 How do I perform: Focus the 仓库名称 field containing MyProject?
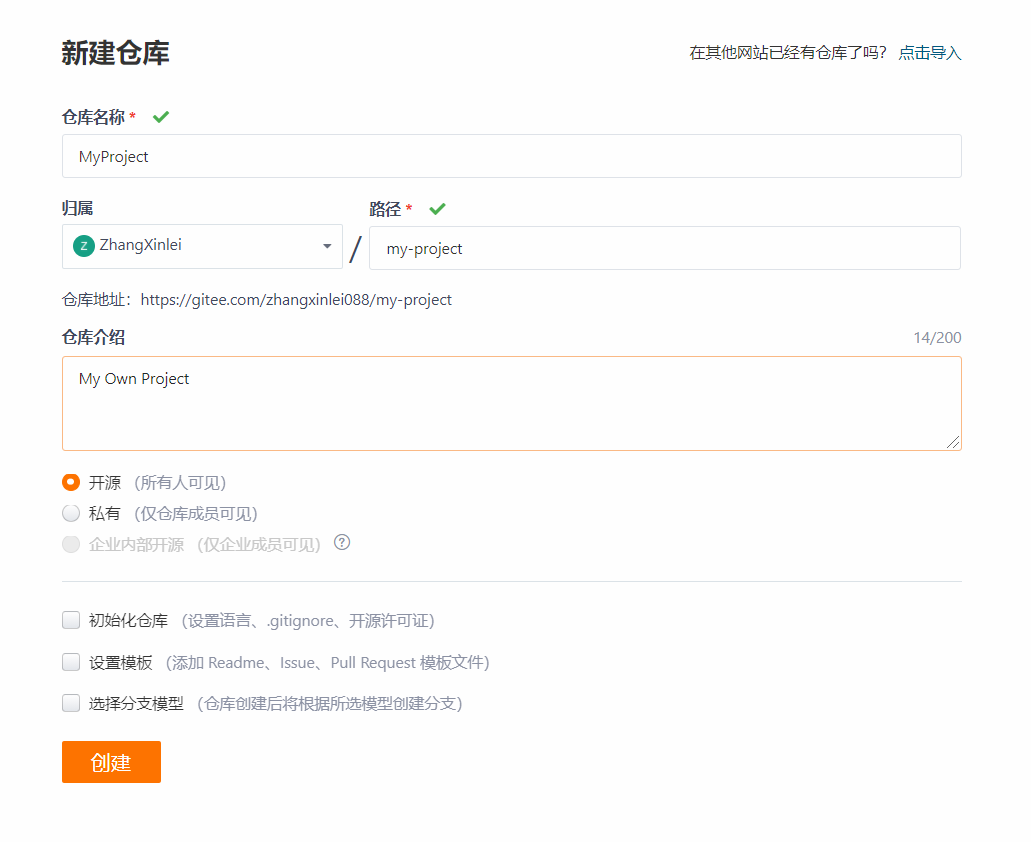pos(512,156)
